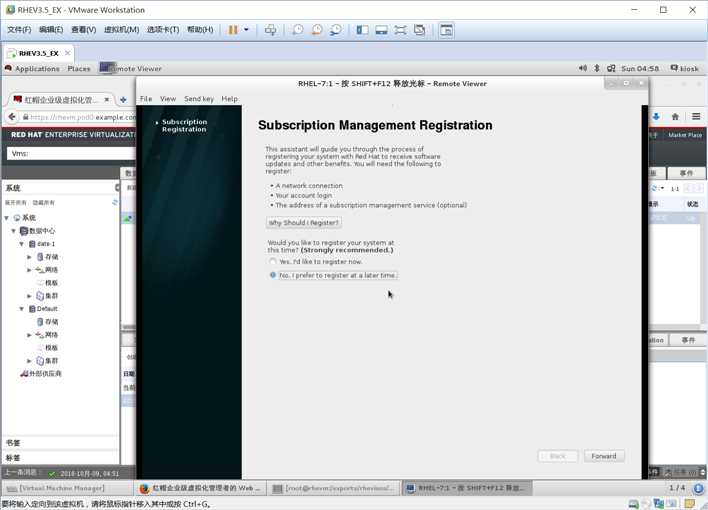Open the kiosk user menu
Screen dimensions: 708x510
coord(685,68)
